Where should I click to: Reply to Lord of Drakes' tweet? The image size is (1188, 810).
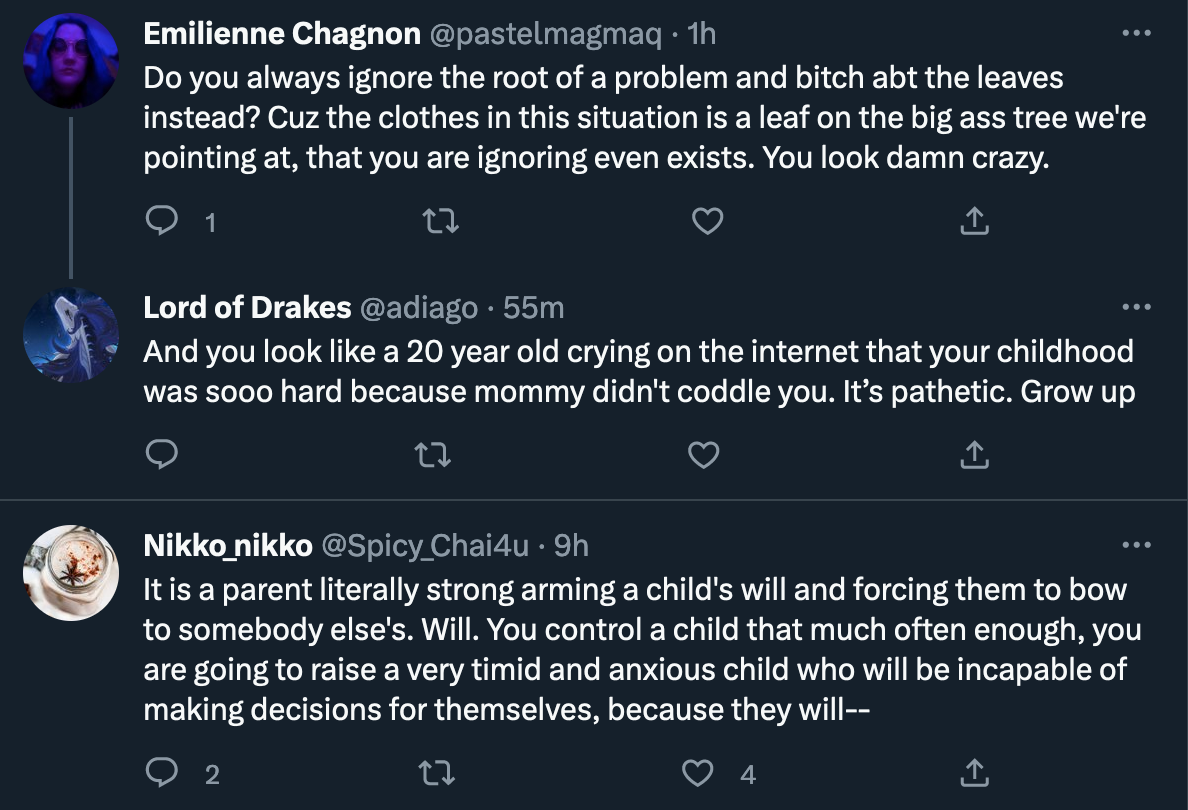[x=161, y=455]
